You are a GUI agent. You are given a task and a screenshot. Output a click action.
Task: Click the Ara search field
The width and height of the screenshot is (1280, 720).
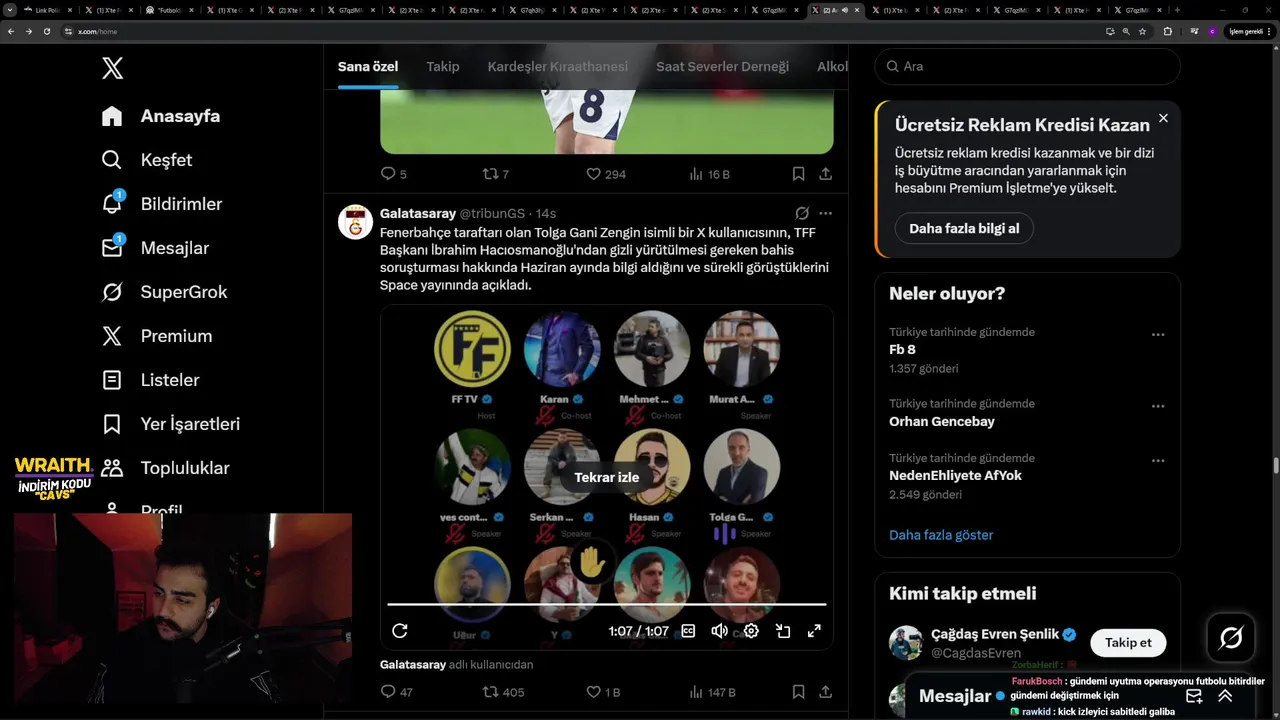coord(1027,66)
